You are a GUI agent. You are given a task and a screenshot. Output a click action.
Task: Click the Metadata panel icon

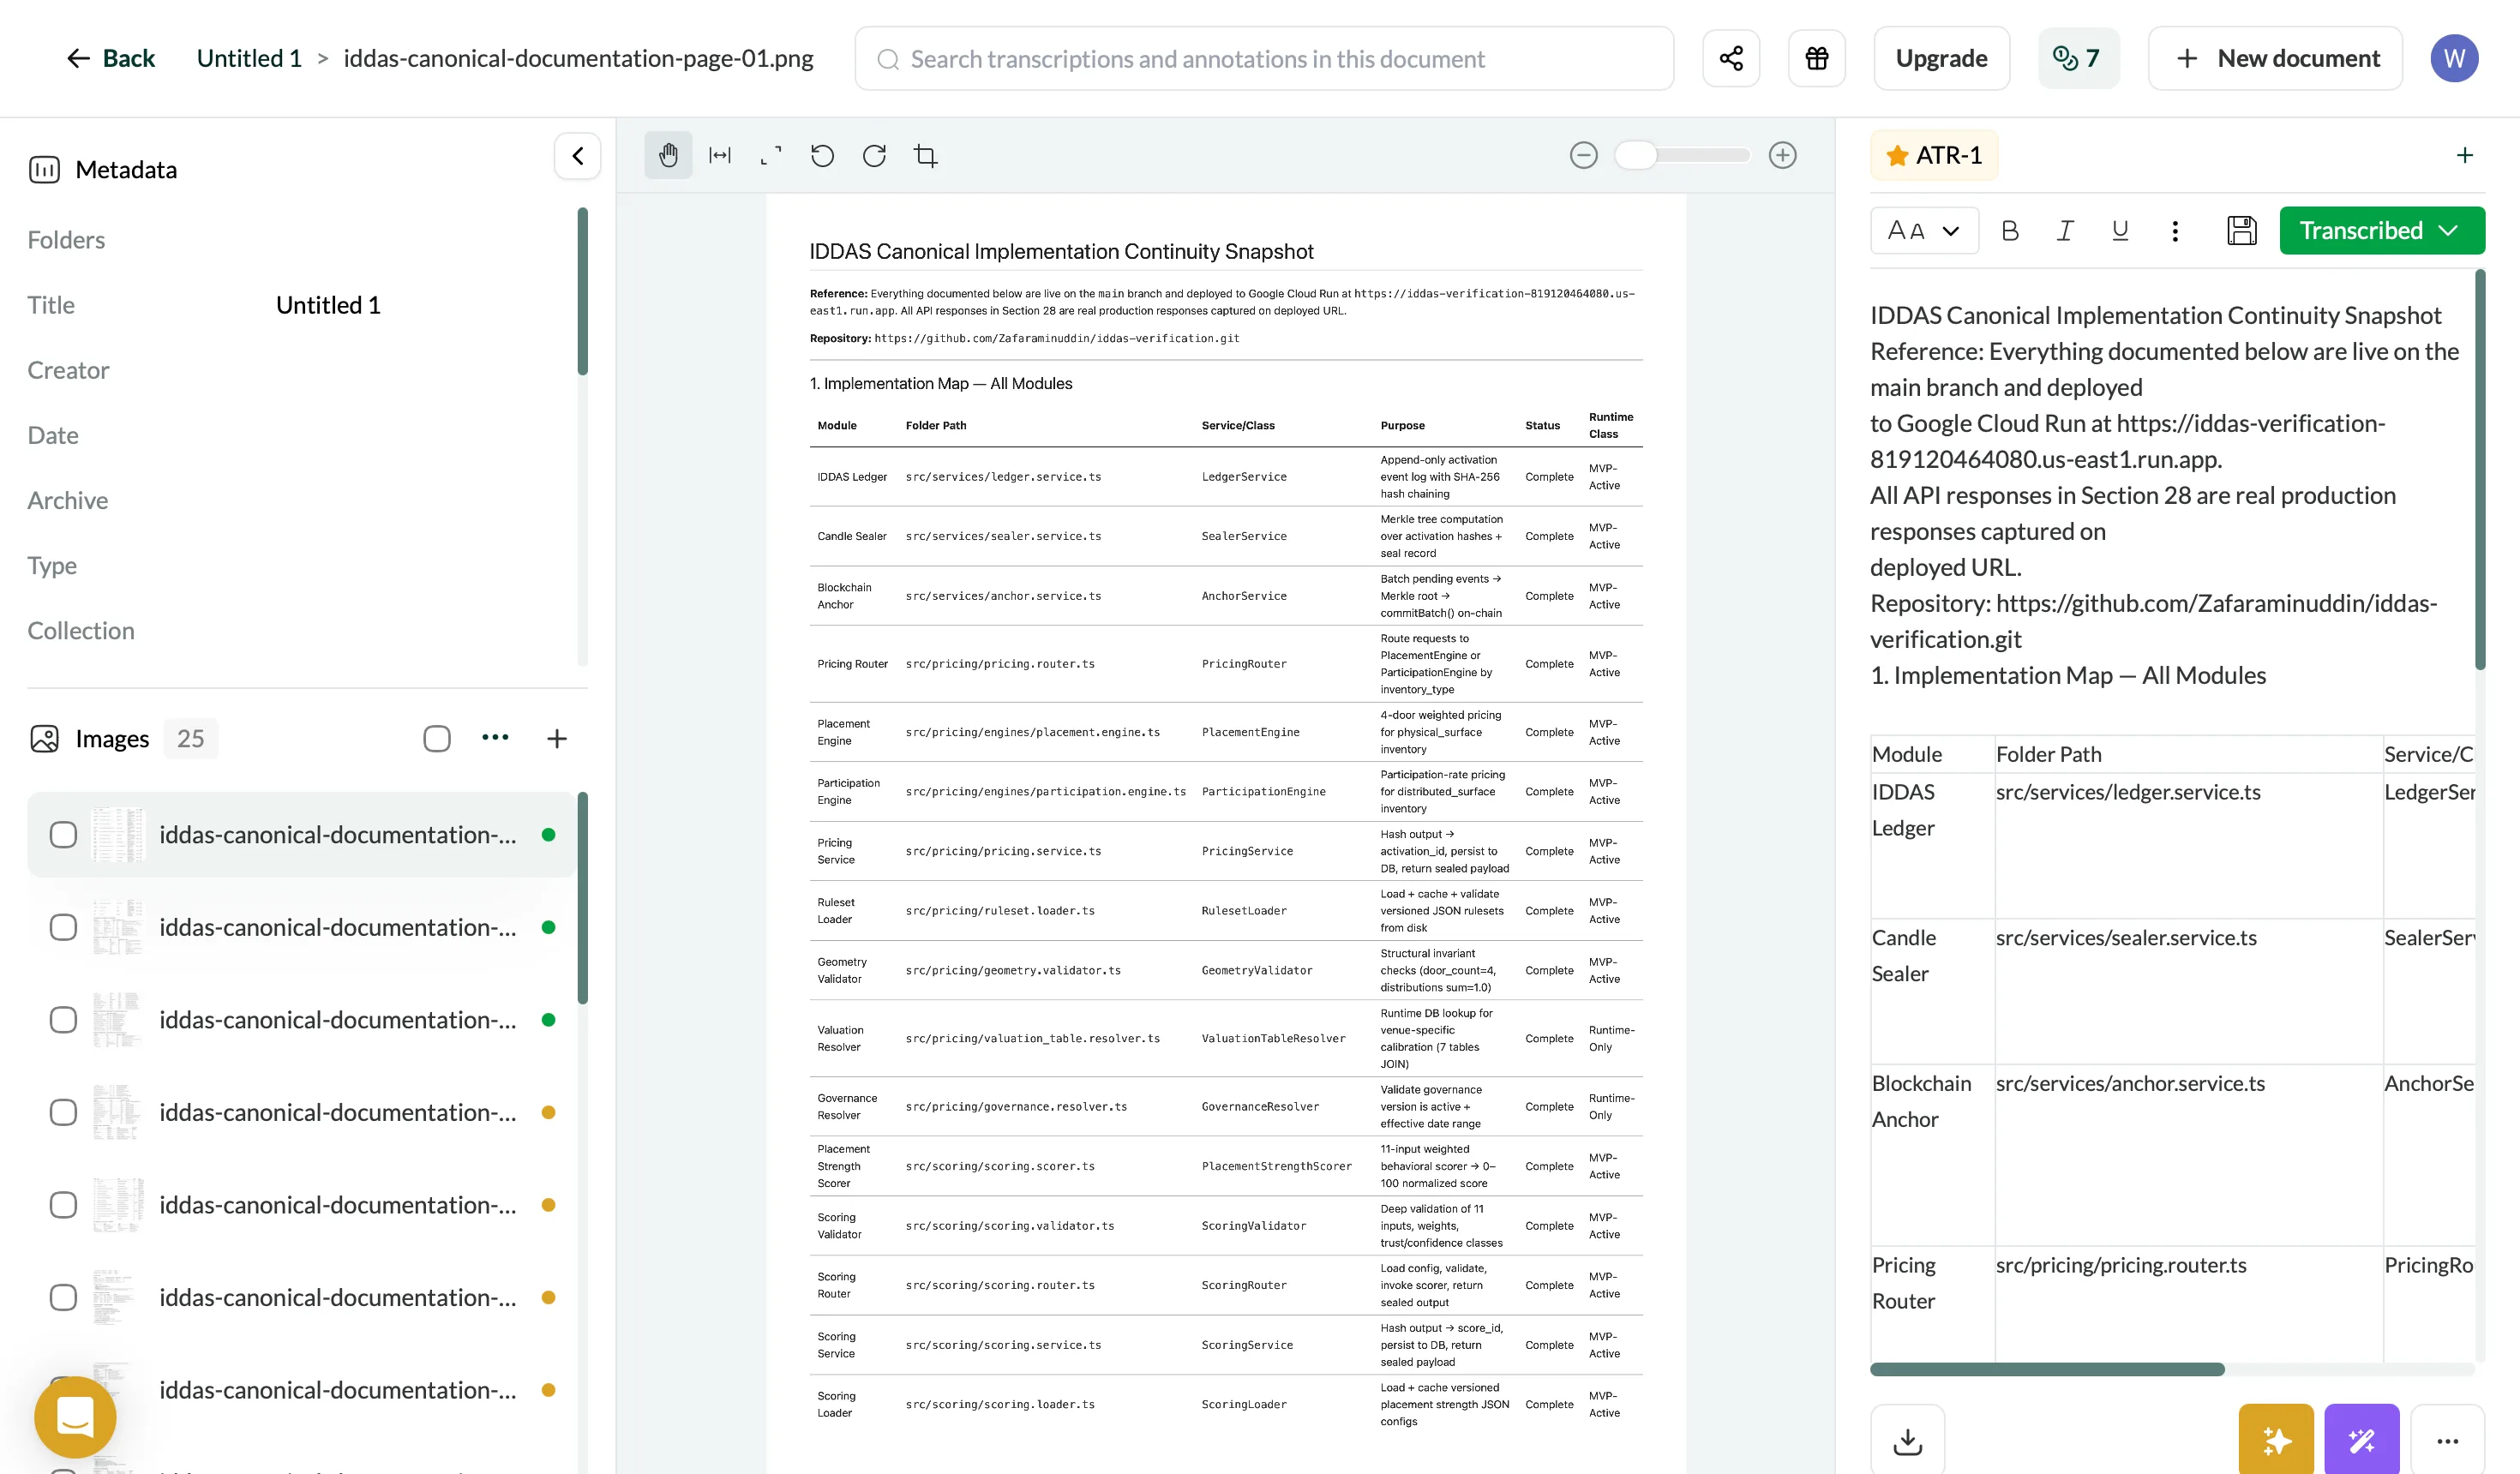(x=44, y=169)
